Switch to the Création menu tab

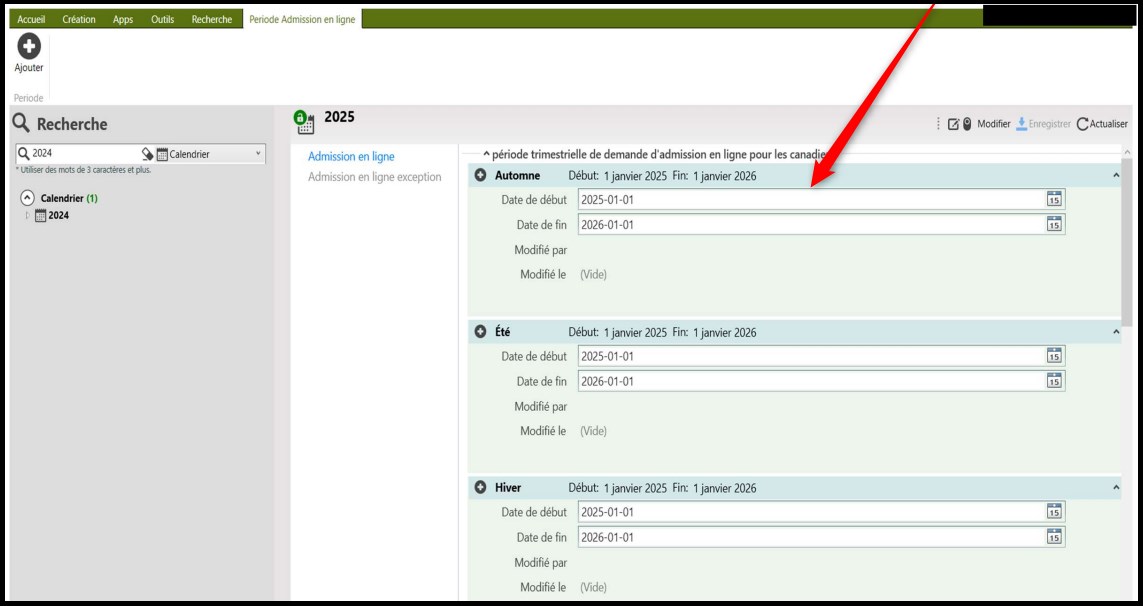coord(79,19)
